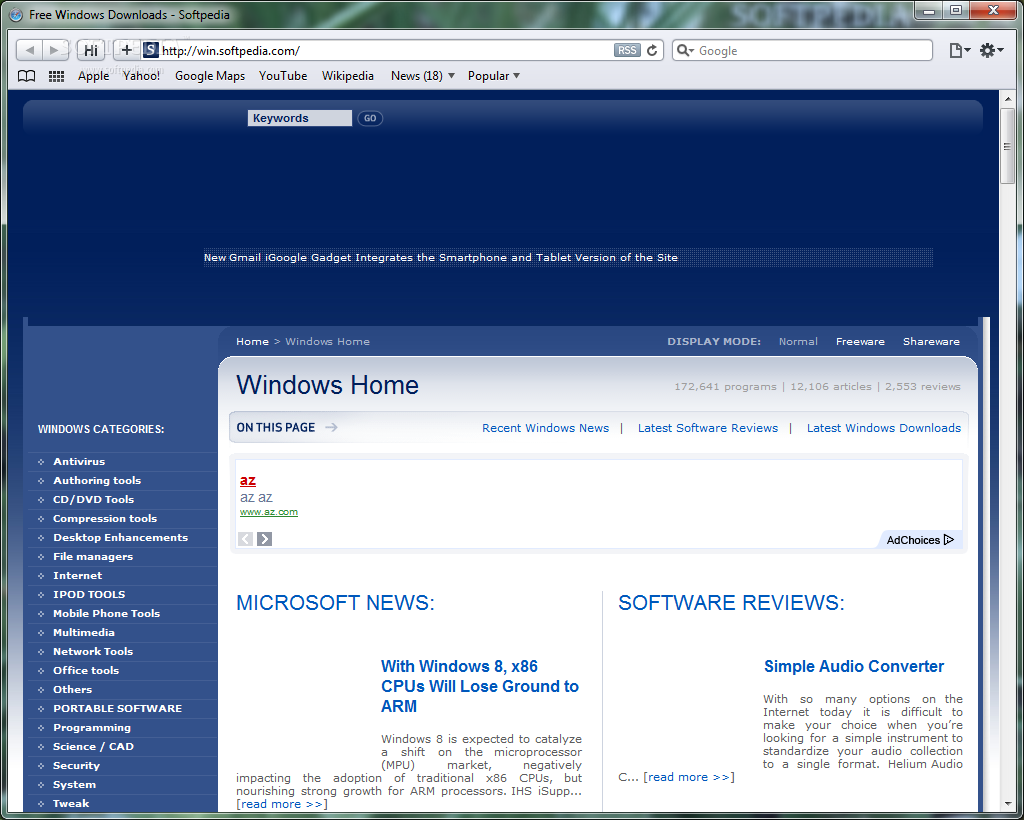Open the www.az.com ad link

[268, 512]
